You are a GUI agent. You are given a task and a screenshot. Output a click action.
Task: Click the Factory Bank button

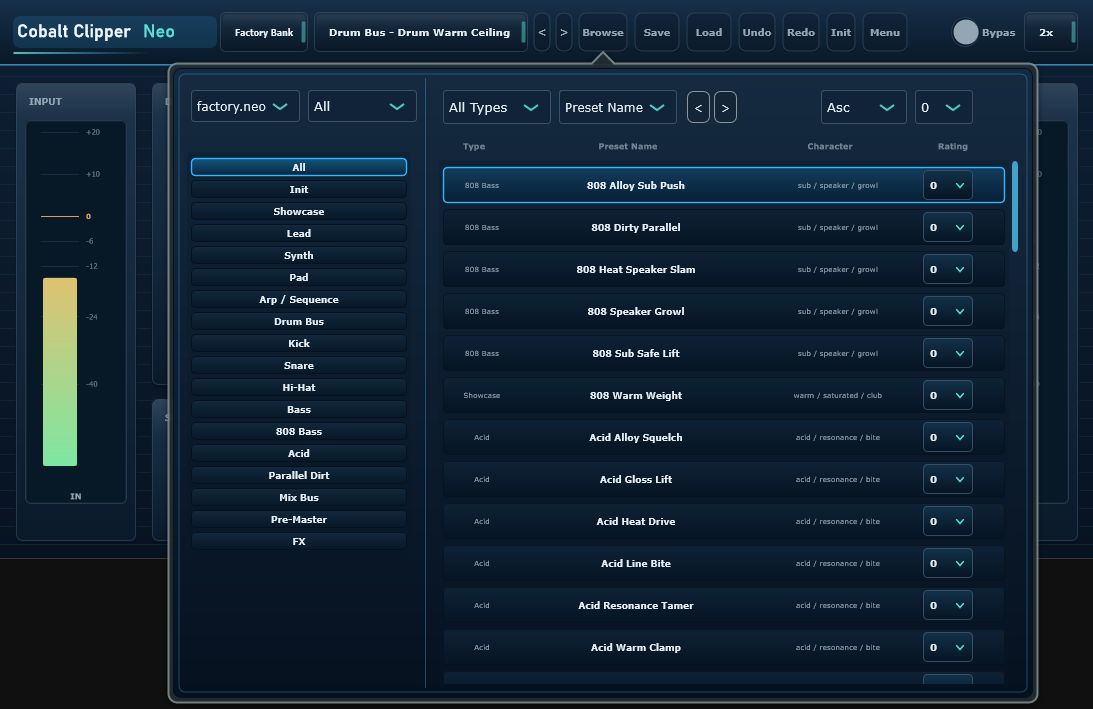pyautogui.click(x=263, y=32)
